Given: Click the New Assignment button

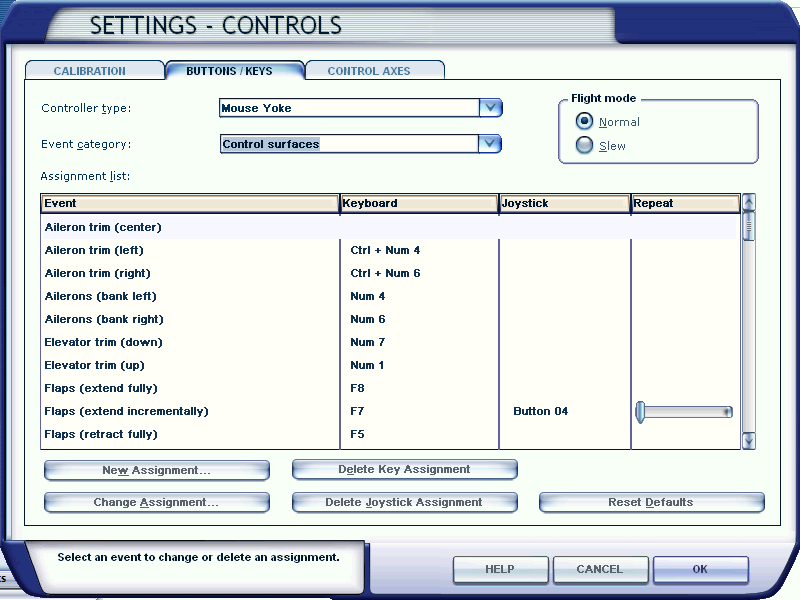Looking at the screenshot, I should tap(157, 470).
